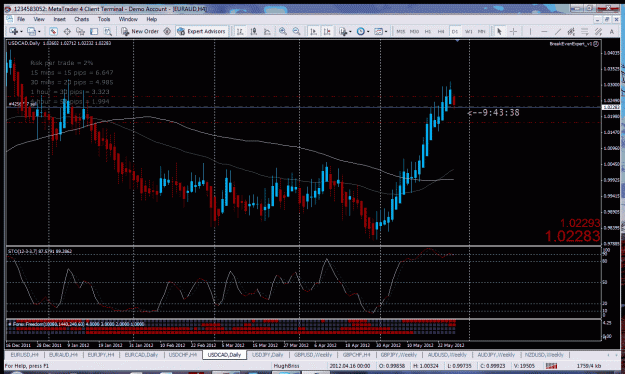This screenshot has width=625, height=374.
Task: Open the Charts menu
Action: (81, 19)
